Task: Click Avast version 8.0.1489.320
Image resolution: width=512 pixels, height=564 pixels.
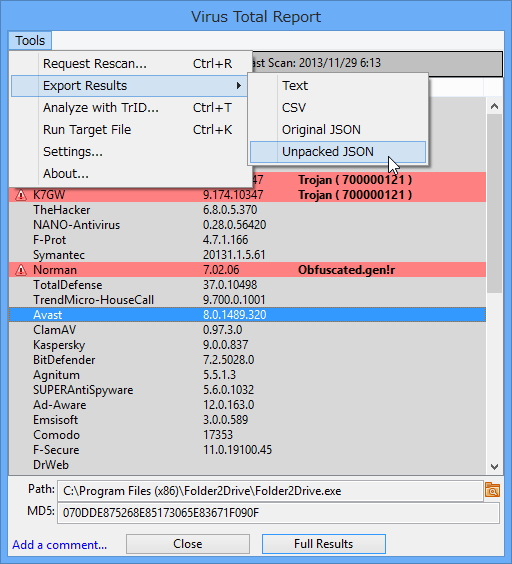Action: point(235,315)
